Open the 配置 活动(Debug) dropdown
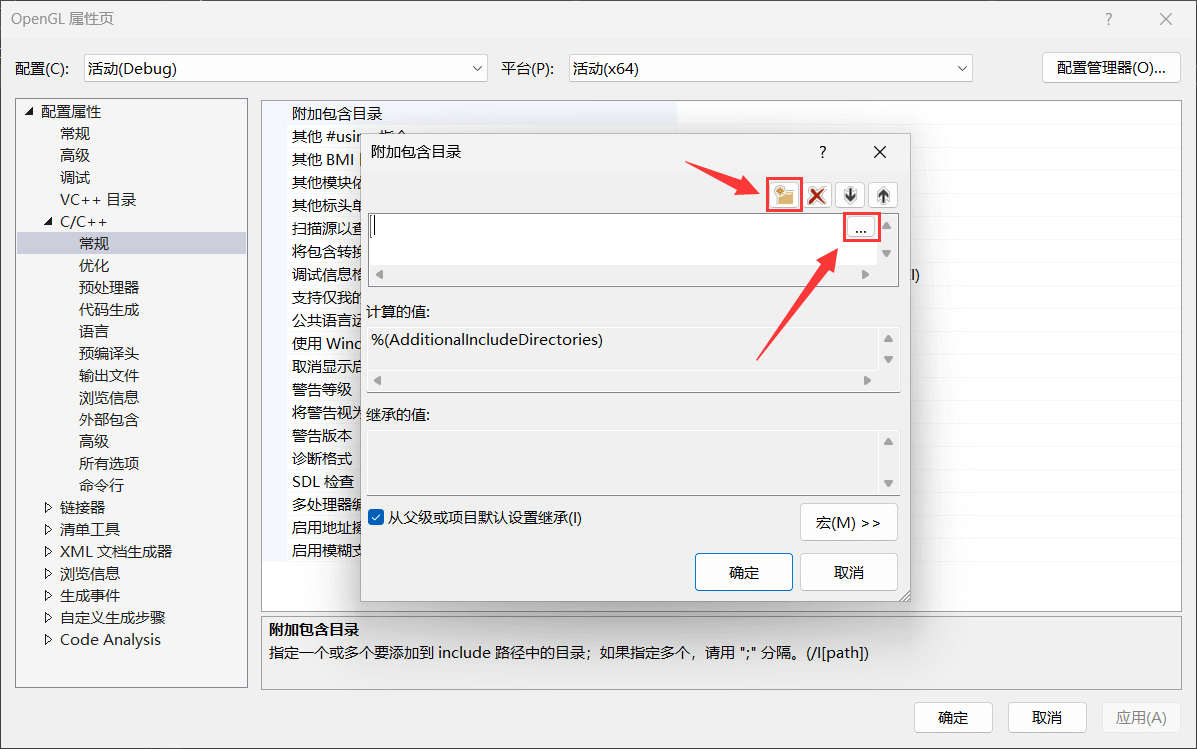Screen dimensions: 1197x749 coord(286,69)
